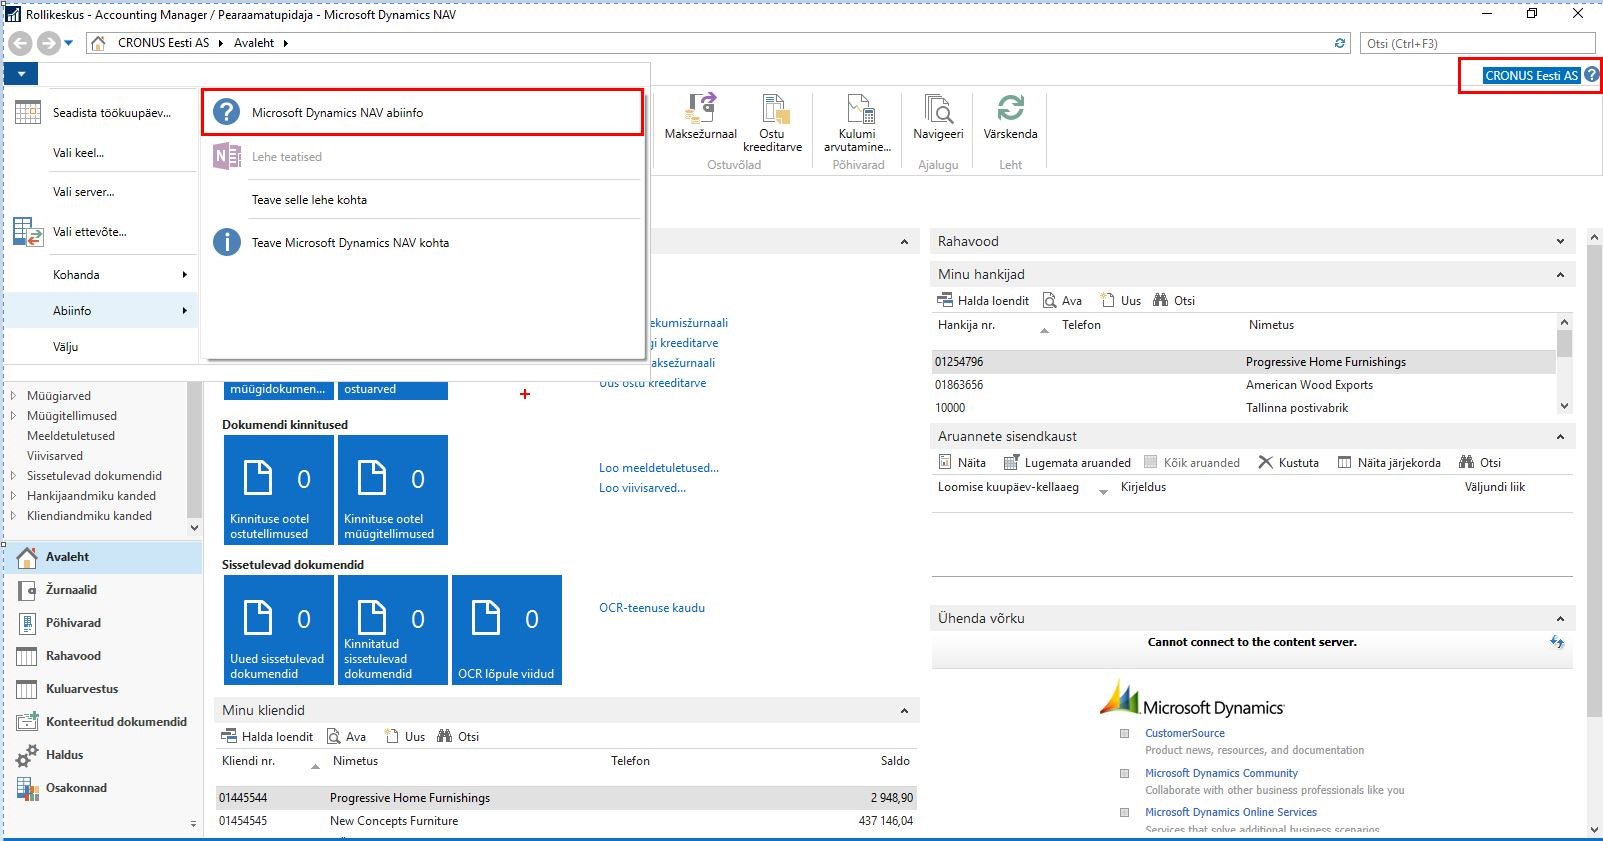Viewport: 1603px width, 841px height.
Task: Expand the Rahavood section
Action: 1560,241
